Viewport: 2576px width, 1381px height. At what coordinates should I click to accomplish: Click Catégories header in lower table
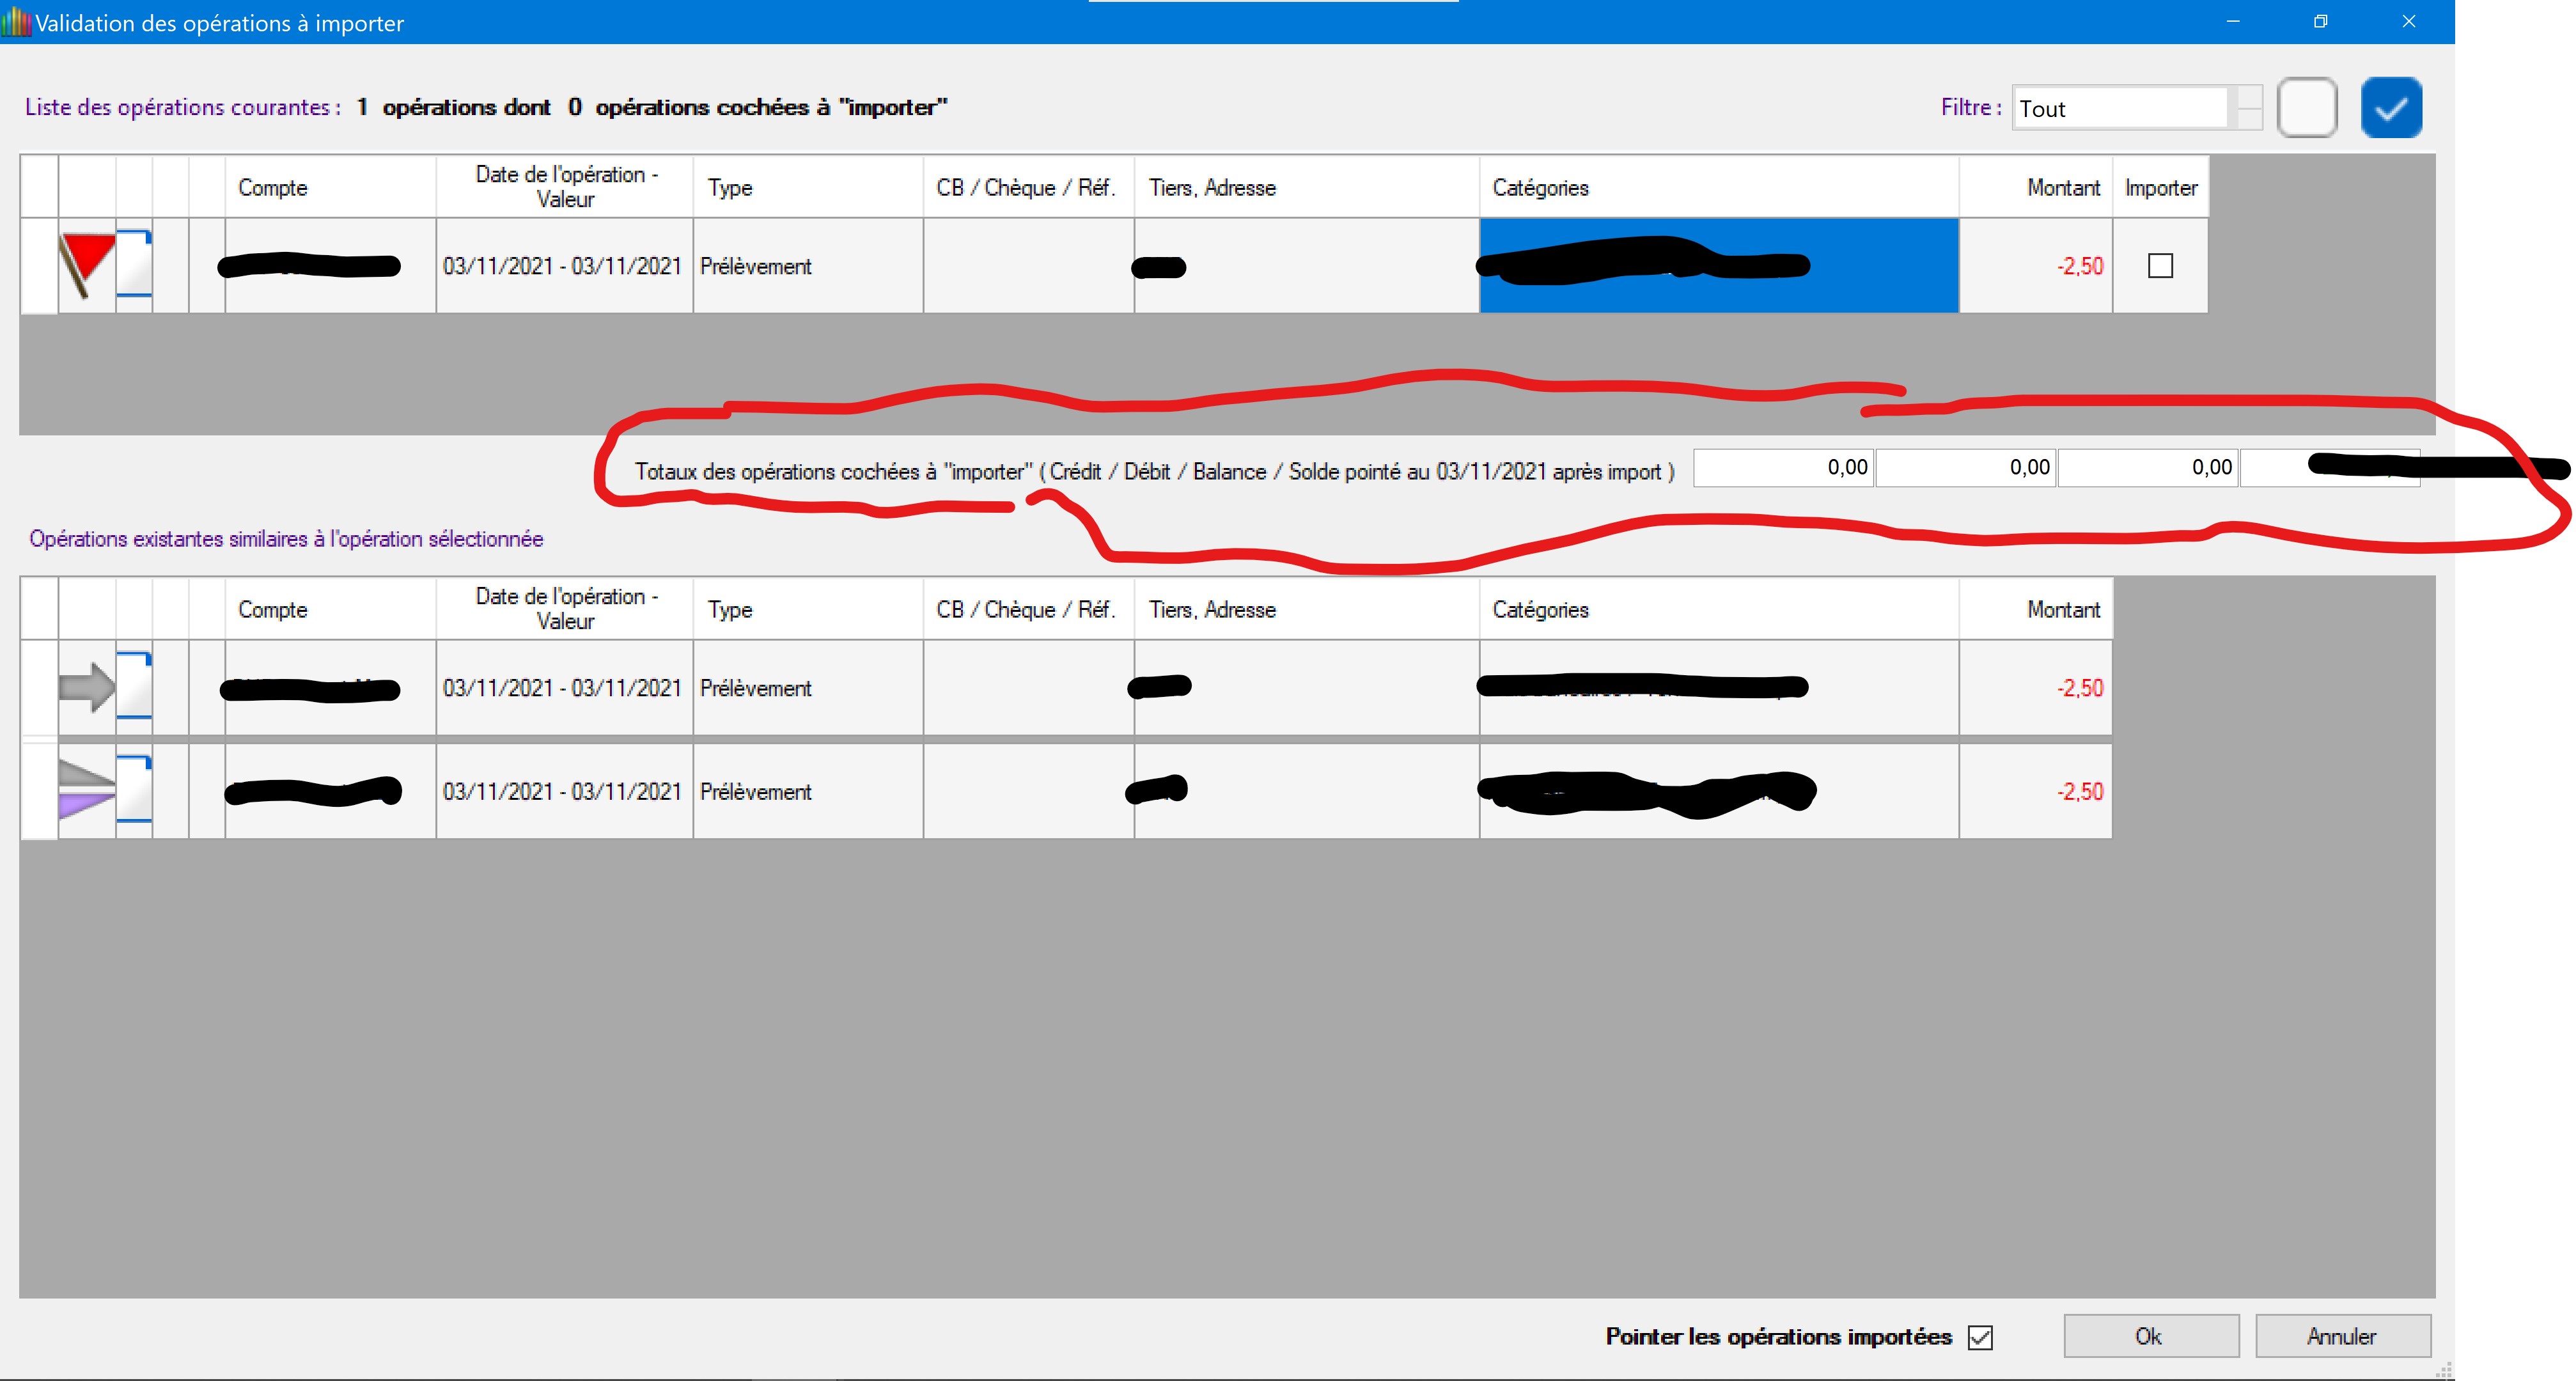1540,609
